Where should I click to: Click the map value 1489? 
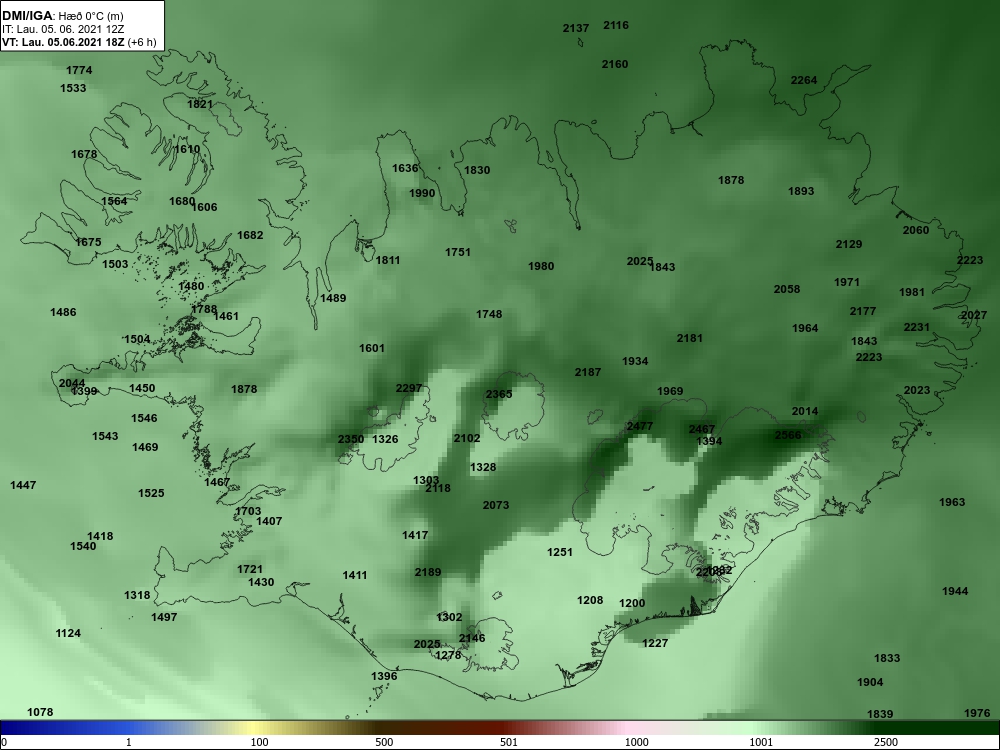click(x=333, y=298)
